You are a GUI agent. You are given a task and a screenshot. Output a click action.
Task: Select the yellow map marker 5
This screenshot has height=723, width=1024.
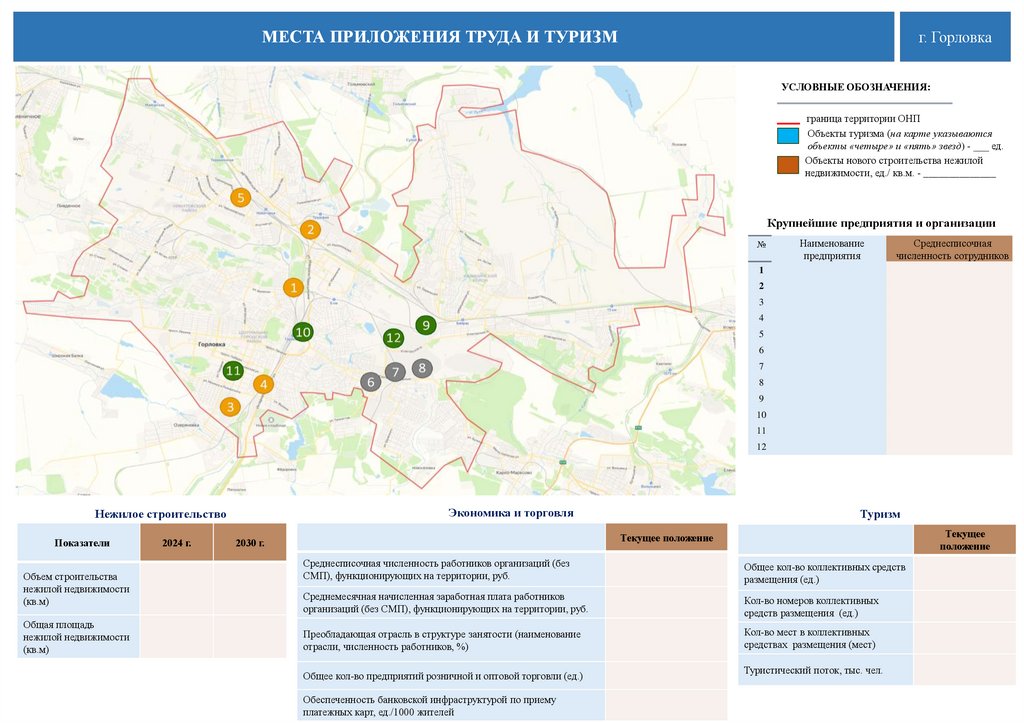tap(241, 197)
